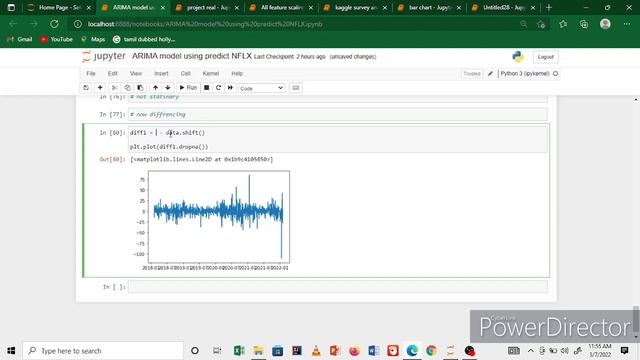Viewport: 640px width, 360px height.
Task: Insert a new cell below
Action: click(x=100, y=88)
